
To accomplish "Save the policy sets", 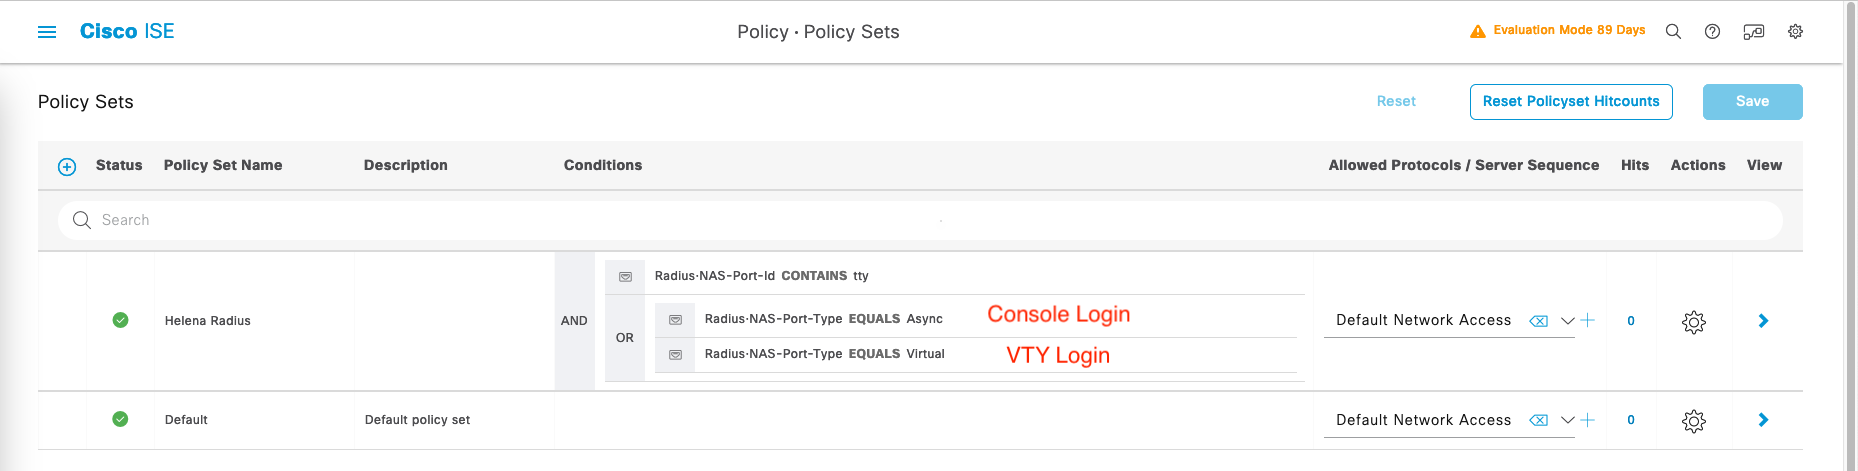I will (x=1752, y=102).
